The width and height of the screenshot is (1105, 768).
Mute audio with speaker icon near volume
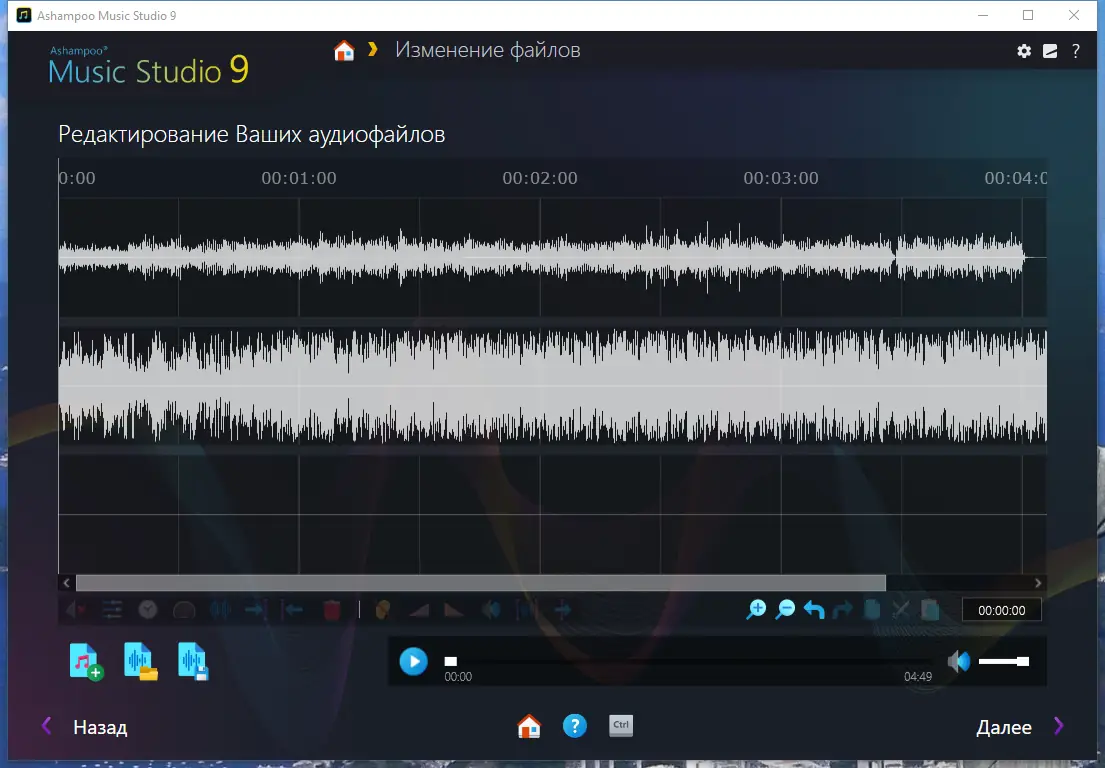click(958, 661)
